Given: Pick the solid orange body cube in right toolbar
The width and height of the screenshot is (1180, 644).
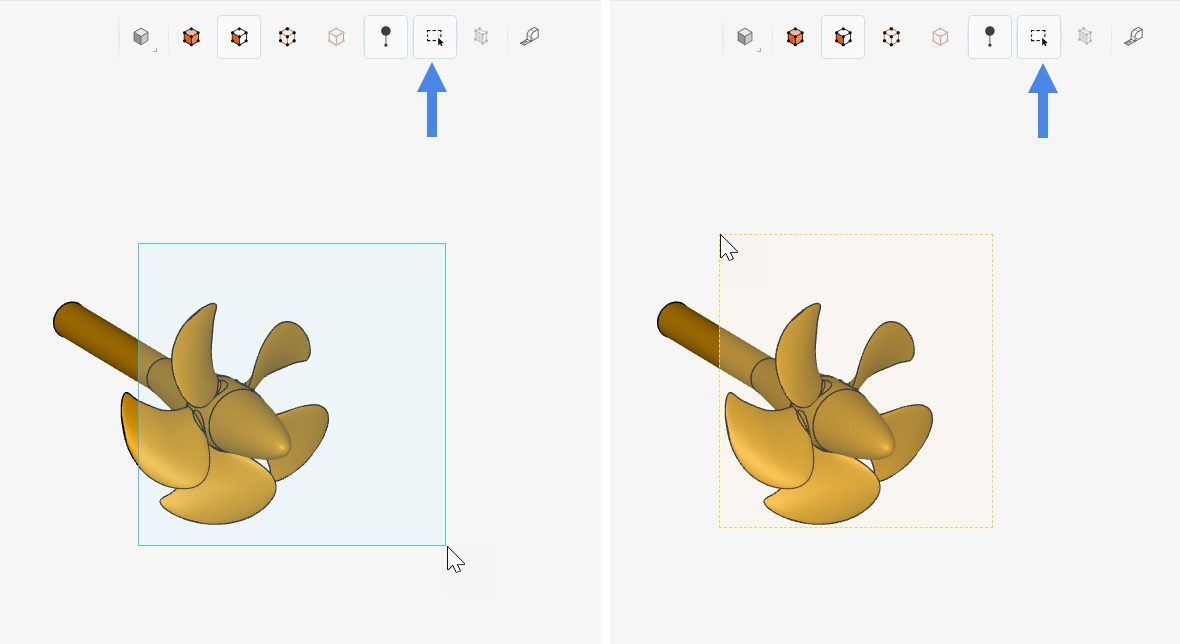Looking at the screenshot, I should coord(795,37).
